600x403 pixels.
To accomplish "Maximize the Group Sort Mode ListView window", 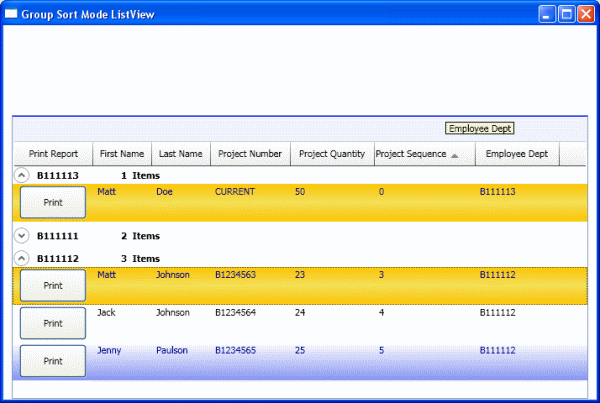I will (x=566, y=14).
